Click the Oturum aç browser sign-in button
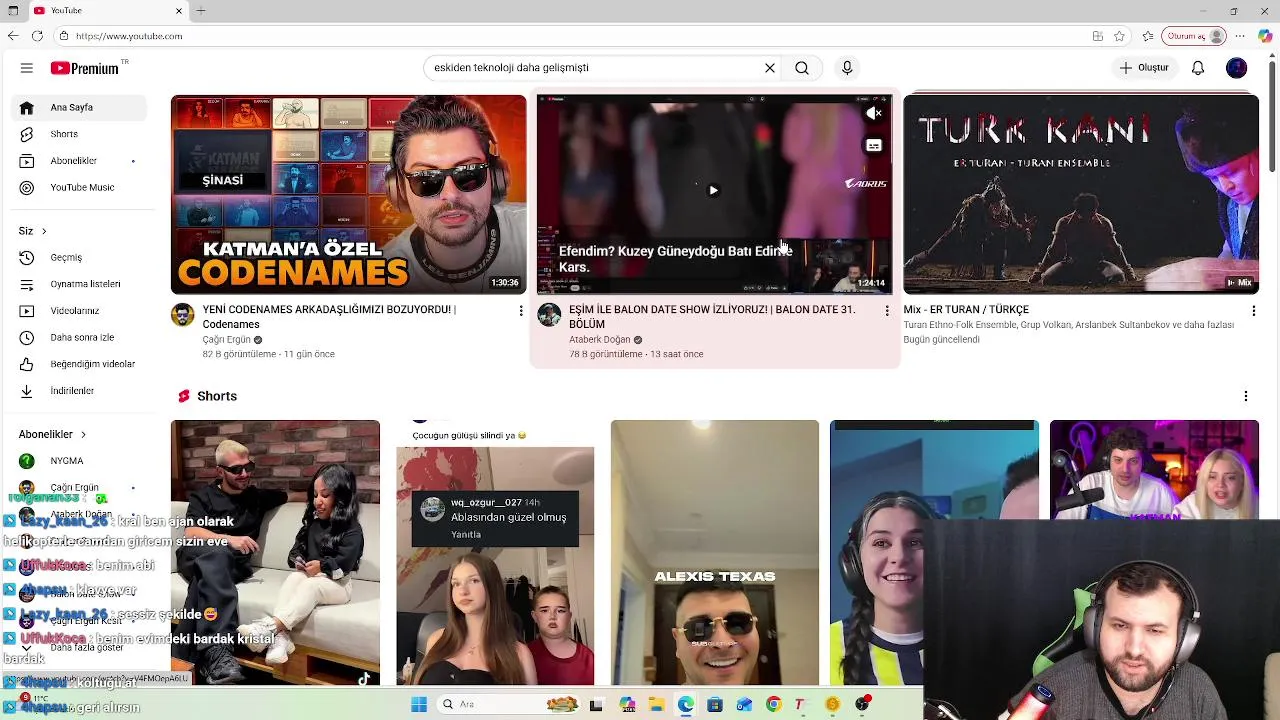This screenshot has width=1280, height=720. [x=1195, y=36]
